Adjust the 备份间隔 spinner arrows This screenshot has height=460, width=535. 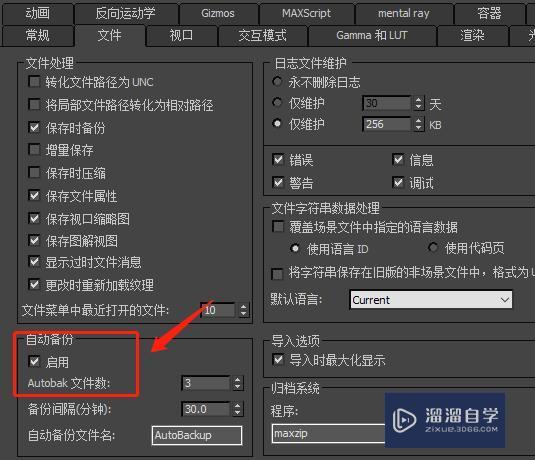[x=238, y=409]
